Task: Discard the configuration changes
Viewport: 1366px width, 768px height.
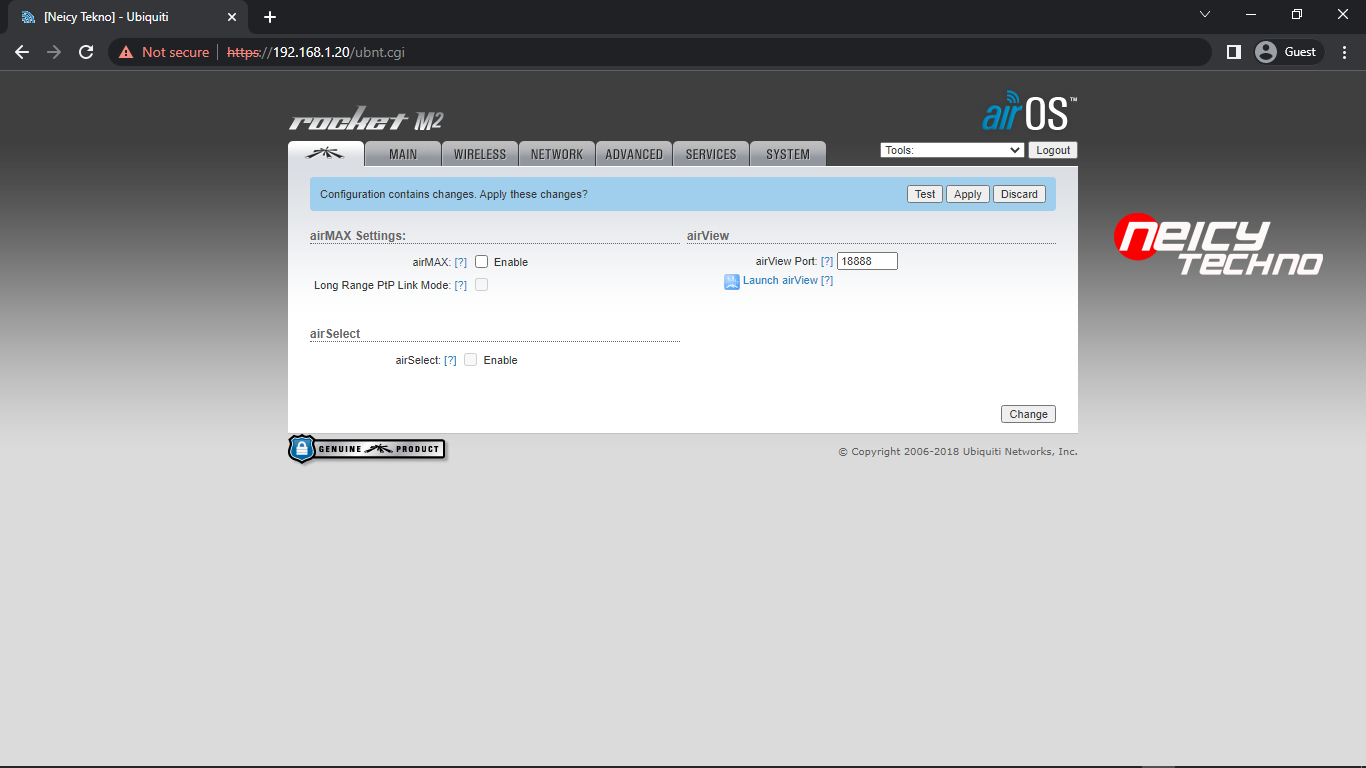Action: [x=1019, y=194]
